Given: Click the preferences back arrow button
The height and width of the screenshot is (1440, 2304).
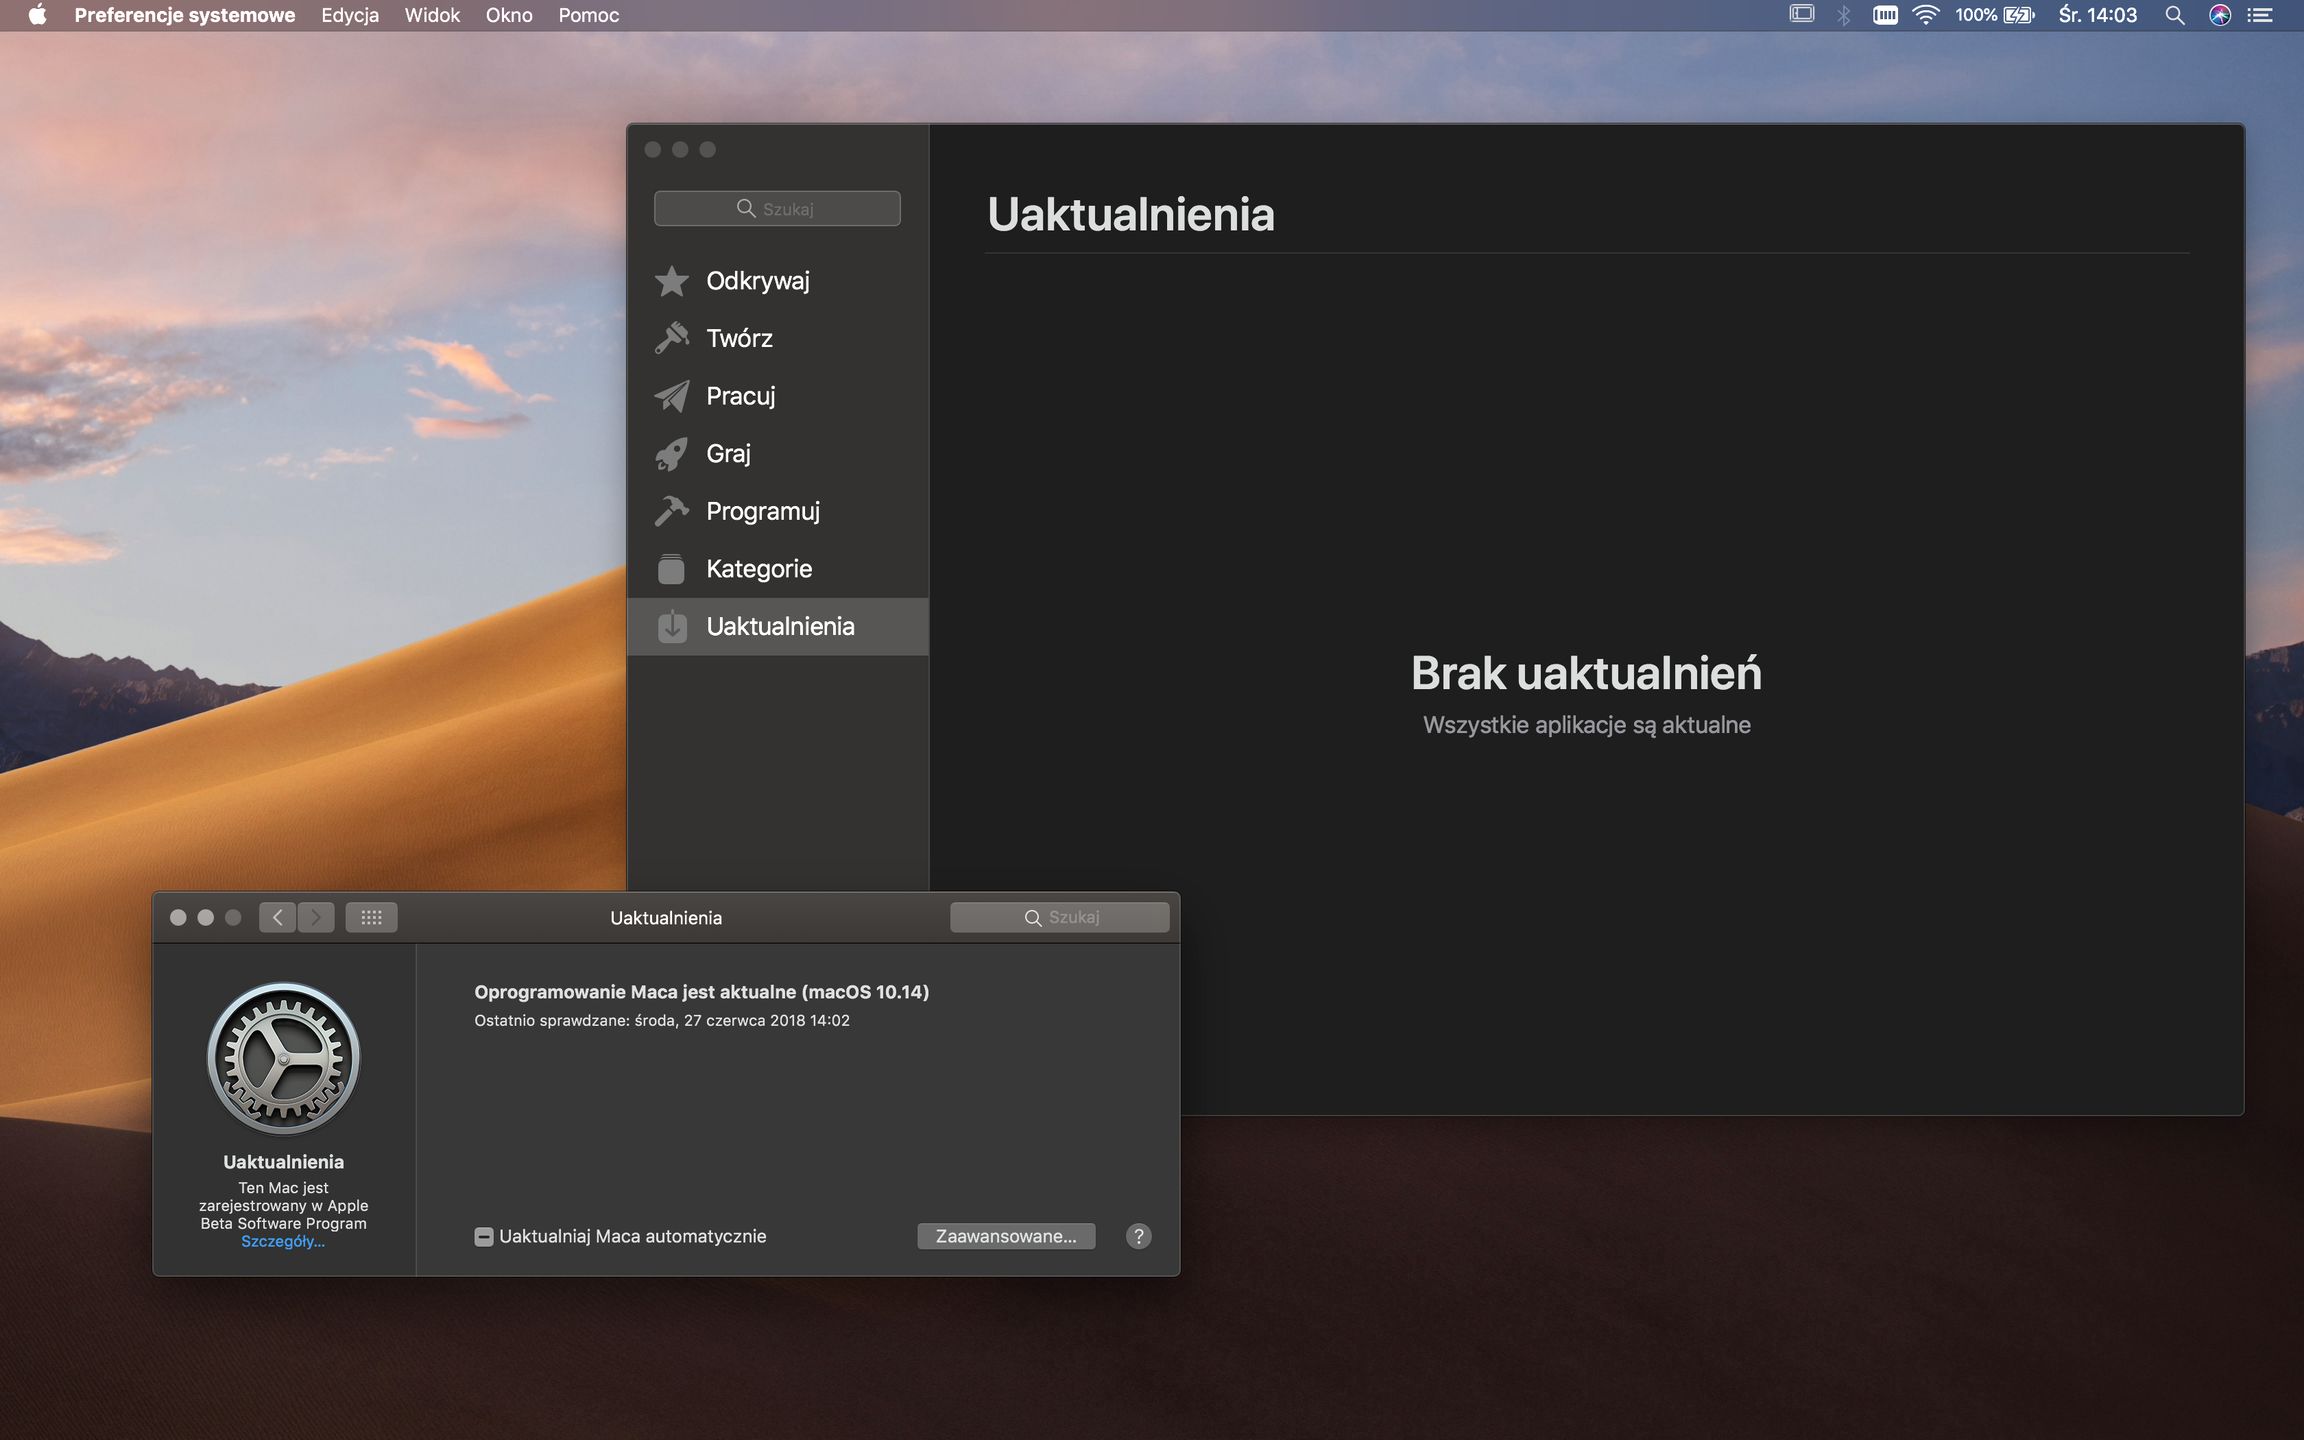Looking at the screenshot, I should (x=277, y=917).
